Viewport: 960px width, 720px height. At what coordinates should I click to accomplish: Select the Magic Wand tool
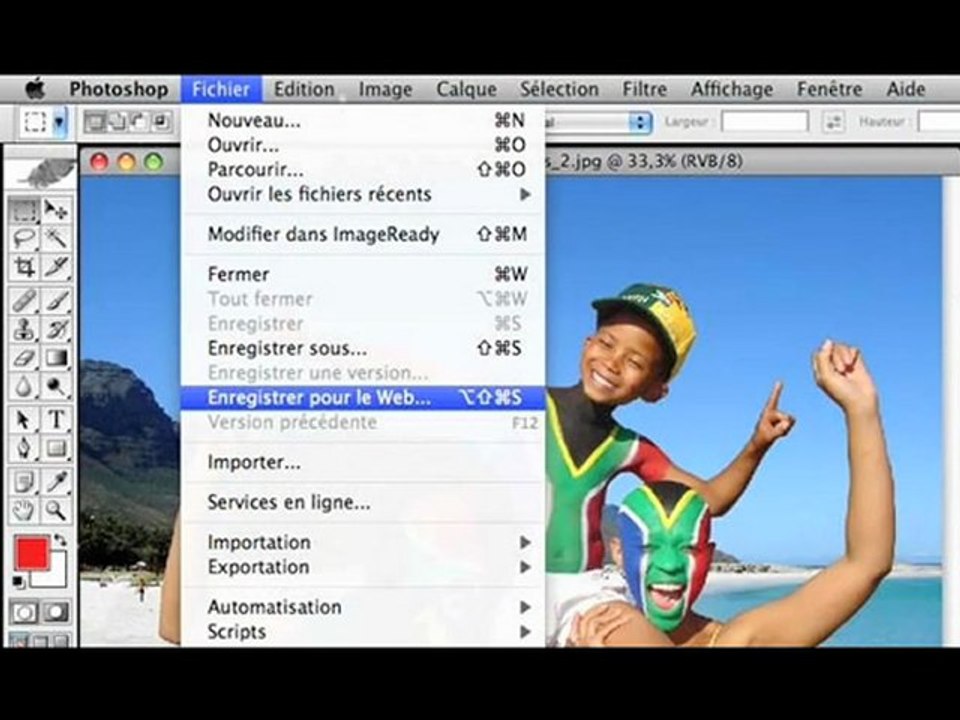point(56,238)
